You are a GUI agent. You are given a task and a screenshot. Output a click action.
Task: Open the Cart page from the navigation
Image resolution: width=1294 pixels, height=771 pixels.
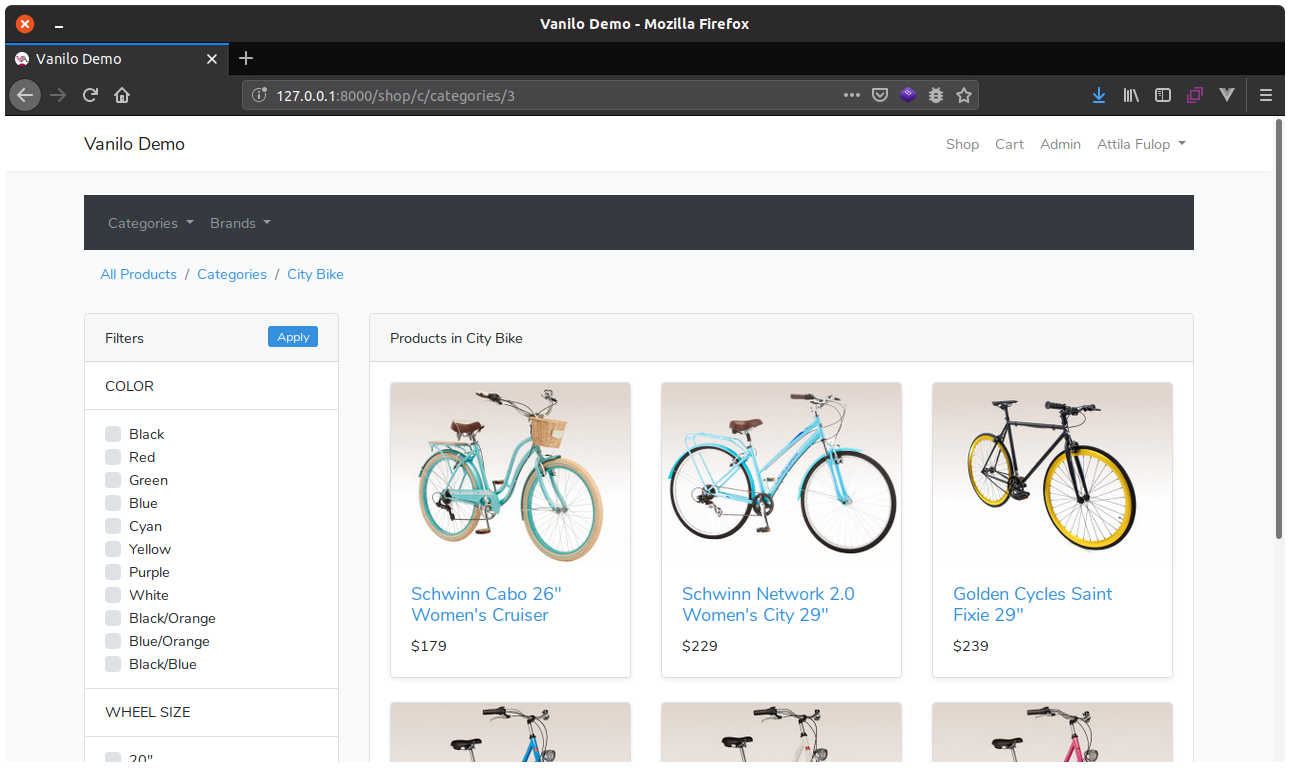click(1009, 144)
